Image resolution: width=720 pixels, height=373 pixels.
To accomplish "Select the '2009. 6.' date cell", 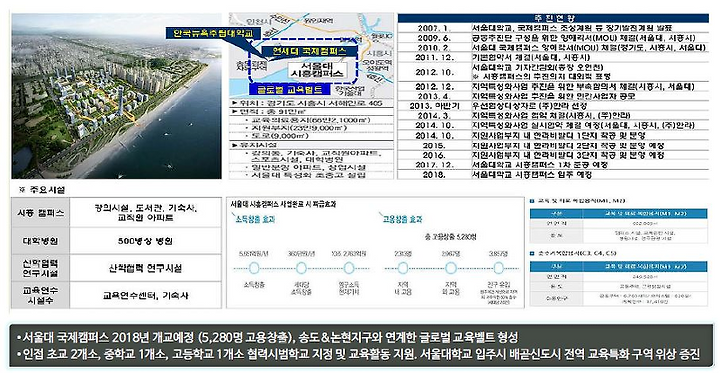I will click(434, 38).
